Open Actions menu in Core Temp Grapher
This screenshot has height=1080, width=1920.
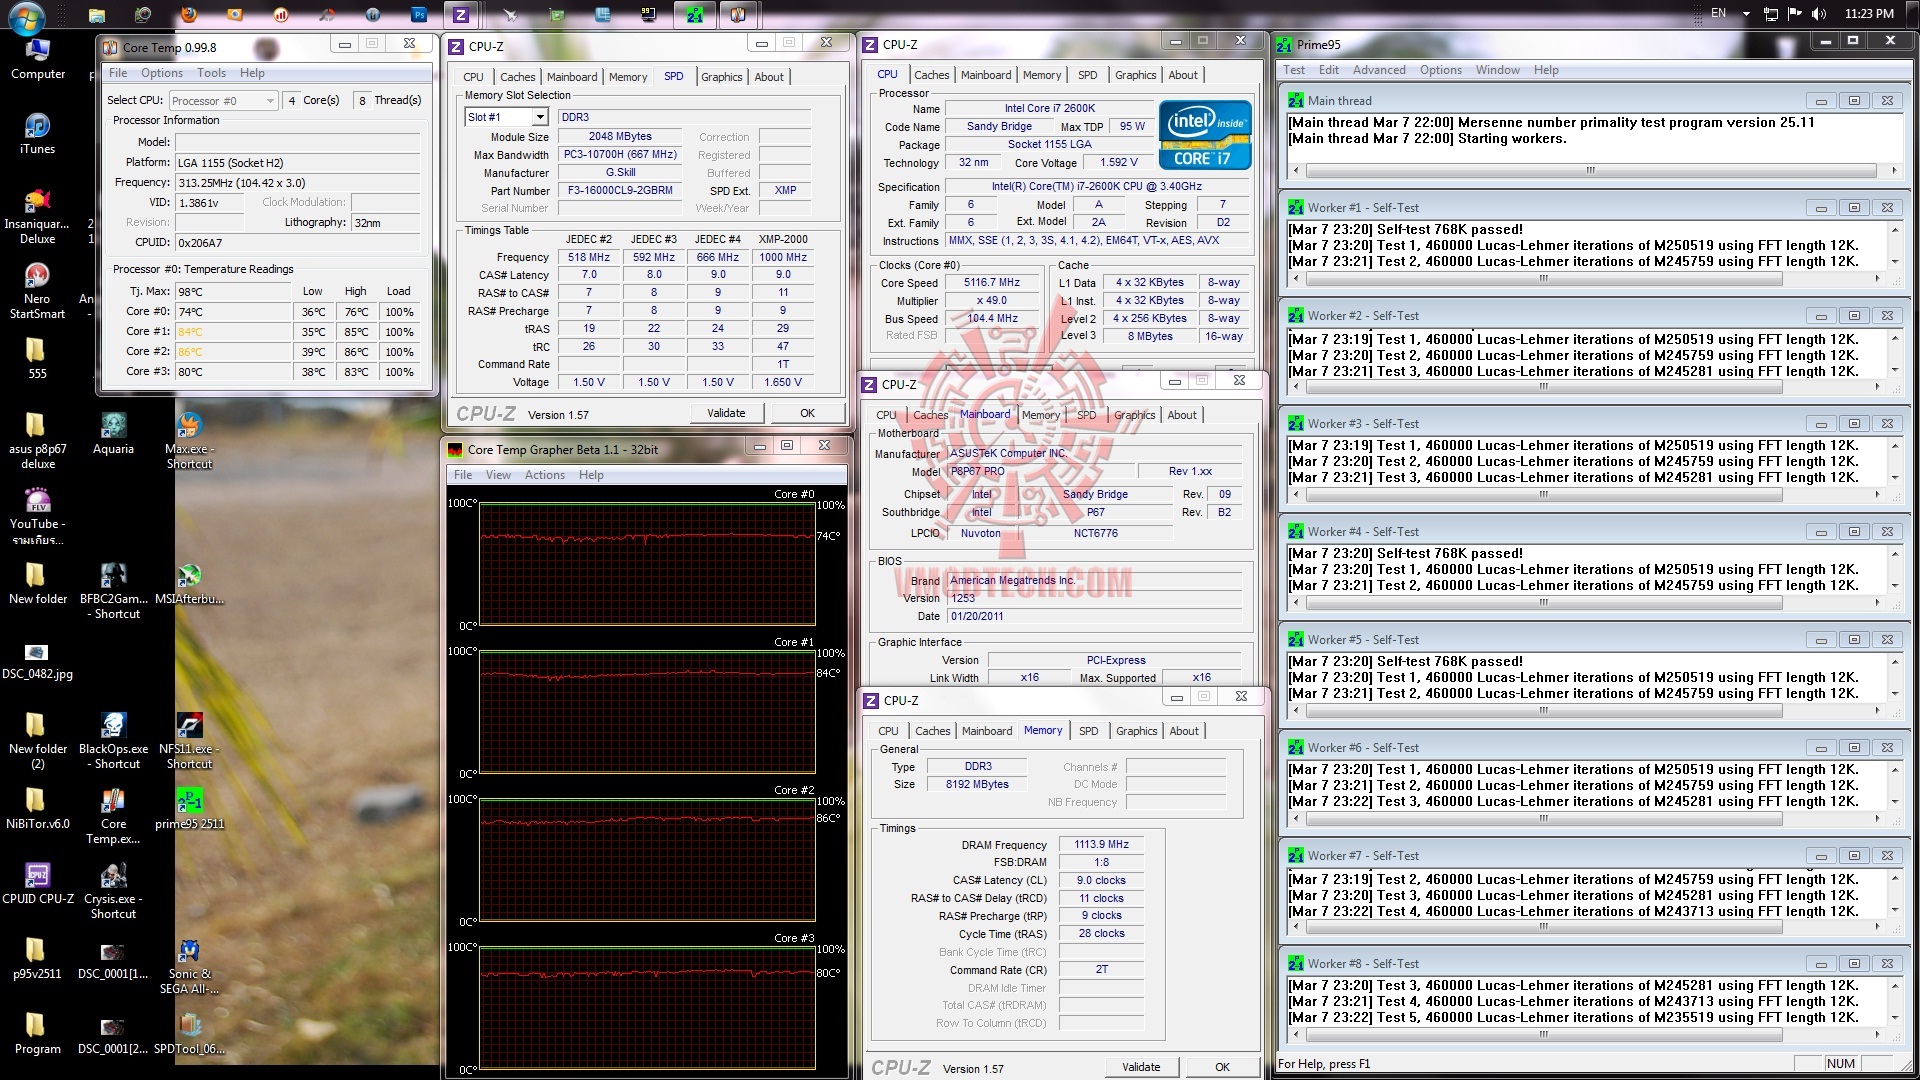coord(544,475)
